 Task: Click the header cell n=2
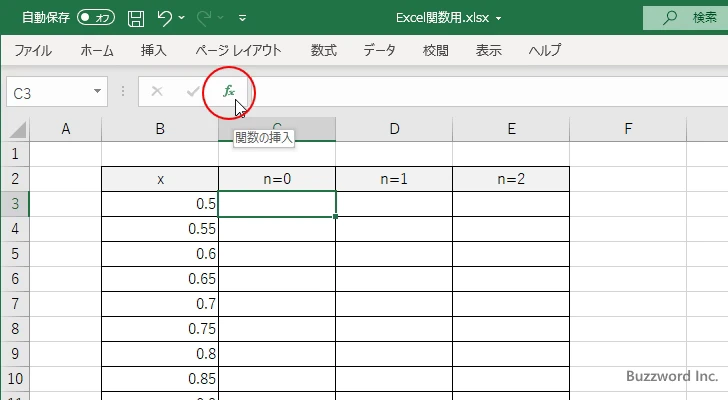tap(511, 179)
